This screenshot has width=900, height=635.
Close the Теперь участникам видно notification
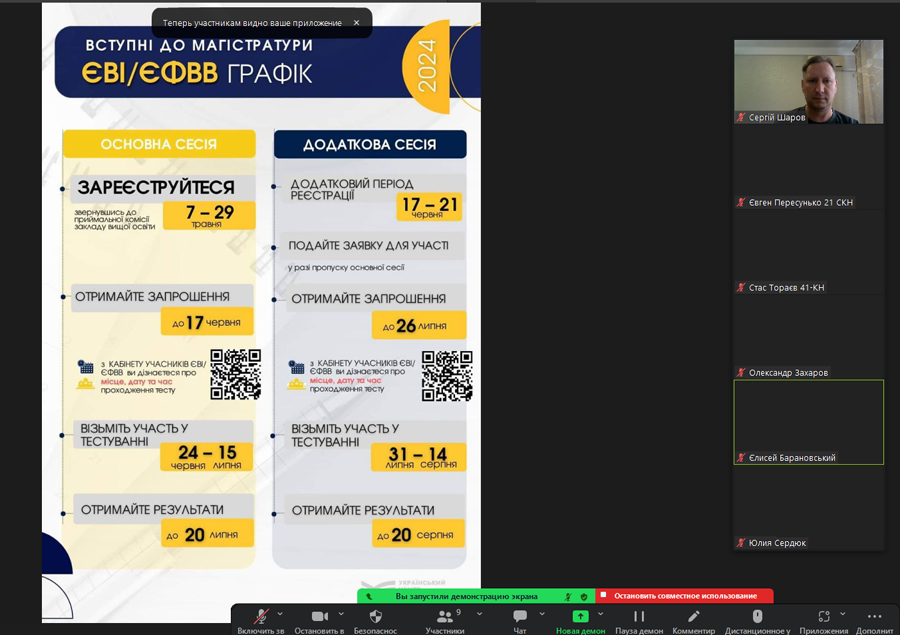point(356,23)
